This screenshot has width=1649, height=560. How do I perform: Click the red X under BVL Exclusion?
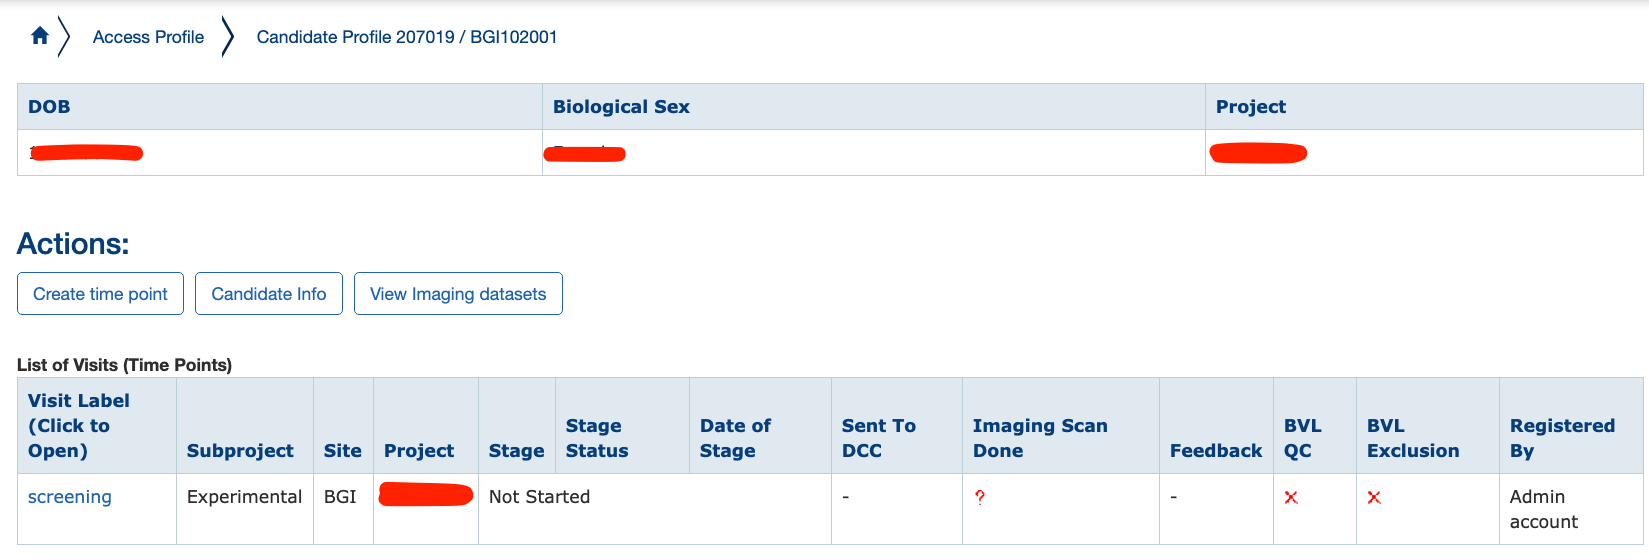point(1374,497)
